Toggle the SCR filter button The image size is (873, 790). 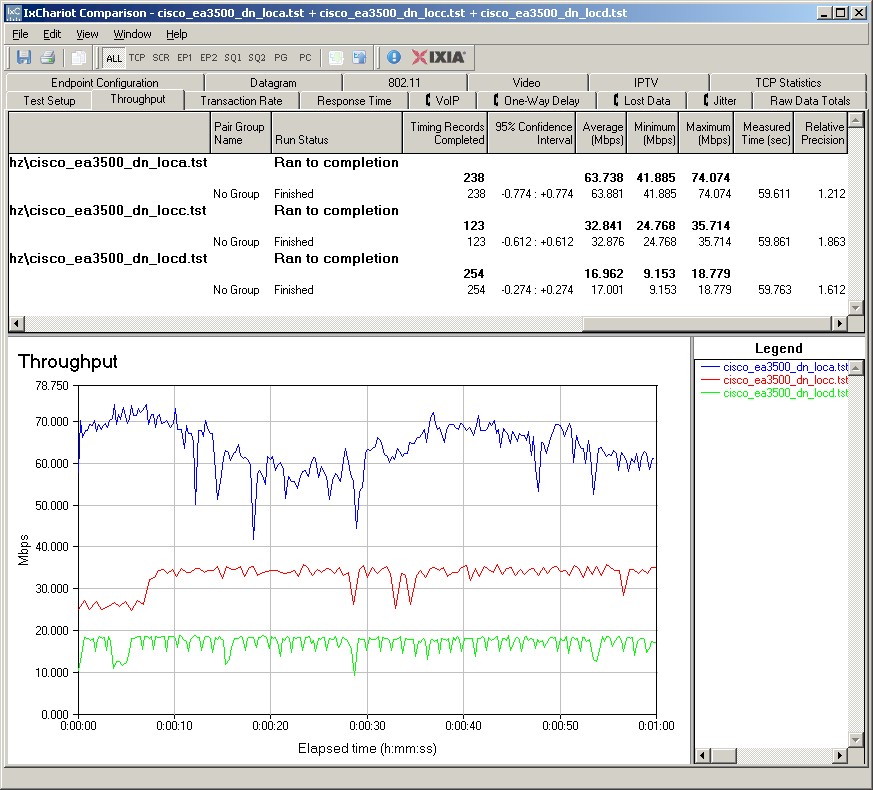[x=161, y=57]
